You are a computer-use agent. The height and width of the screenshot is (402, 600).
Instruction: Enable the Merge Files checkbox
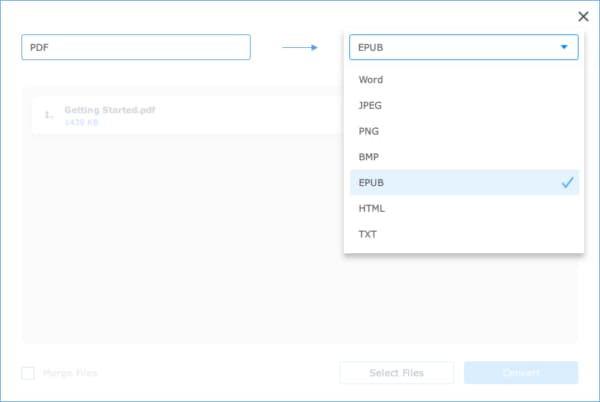pos(28,374)
